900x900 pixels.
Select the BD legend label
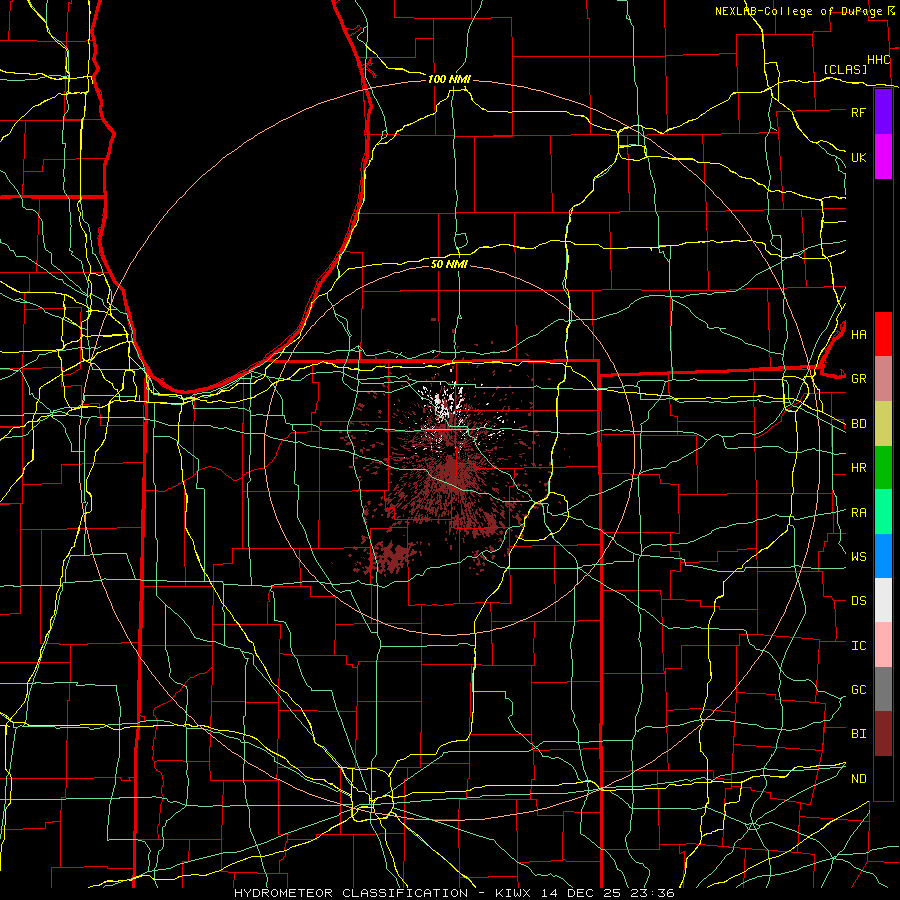[x=858, y=424]
